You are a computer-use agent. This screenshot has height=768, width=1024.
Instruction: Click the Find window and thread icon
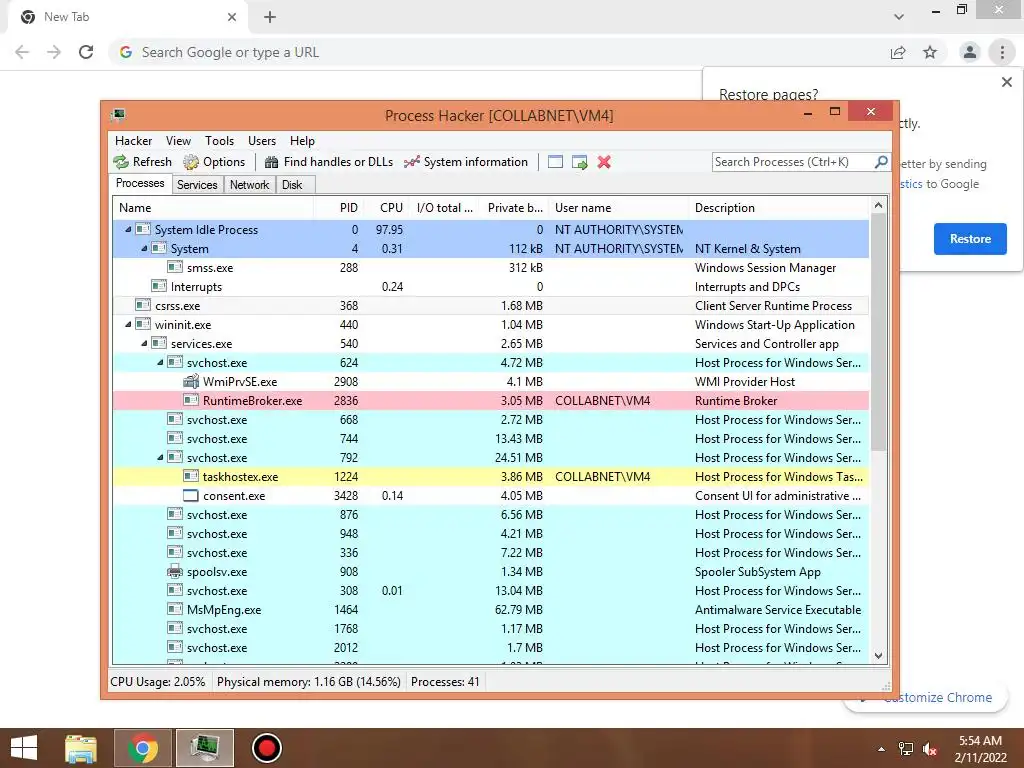pyautogui.click(x=580, y=162)
